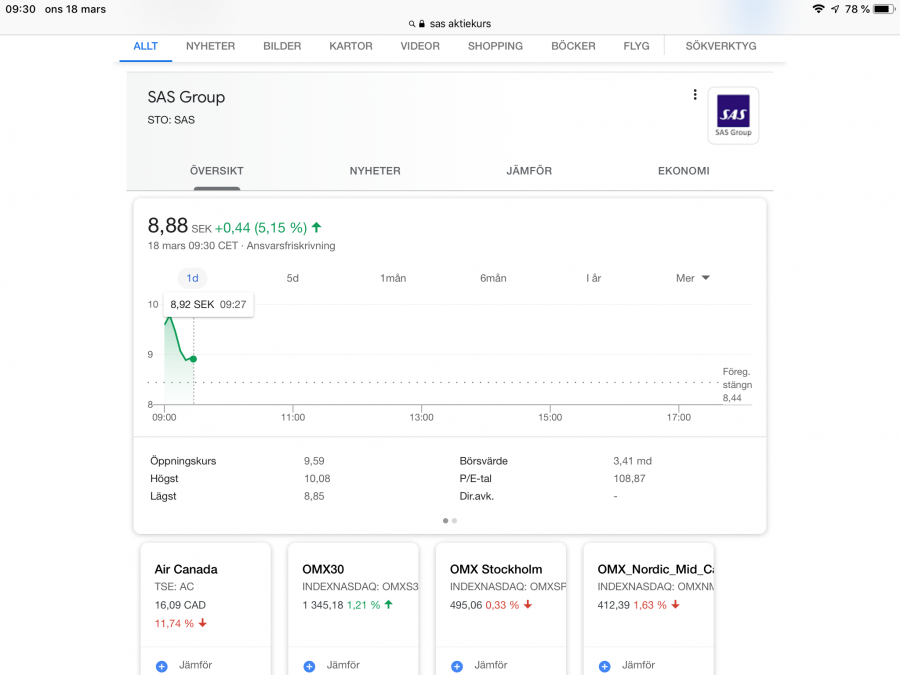900x675 pixels.
Task: Click the green data point on chart
Action: (x=193, y=359)
